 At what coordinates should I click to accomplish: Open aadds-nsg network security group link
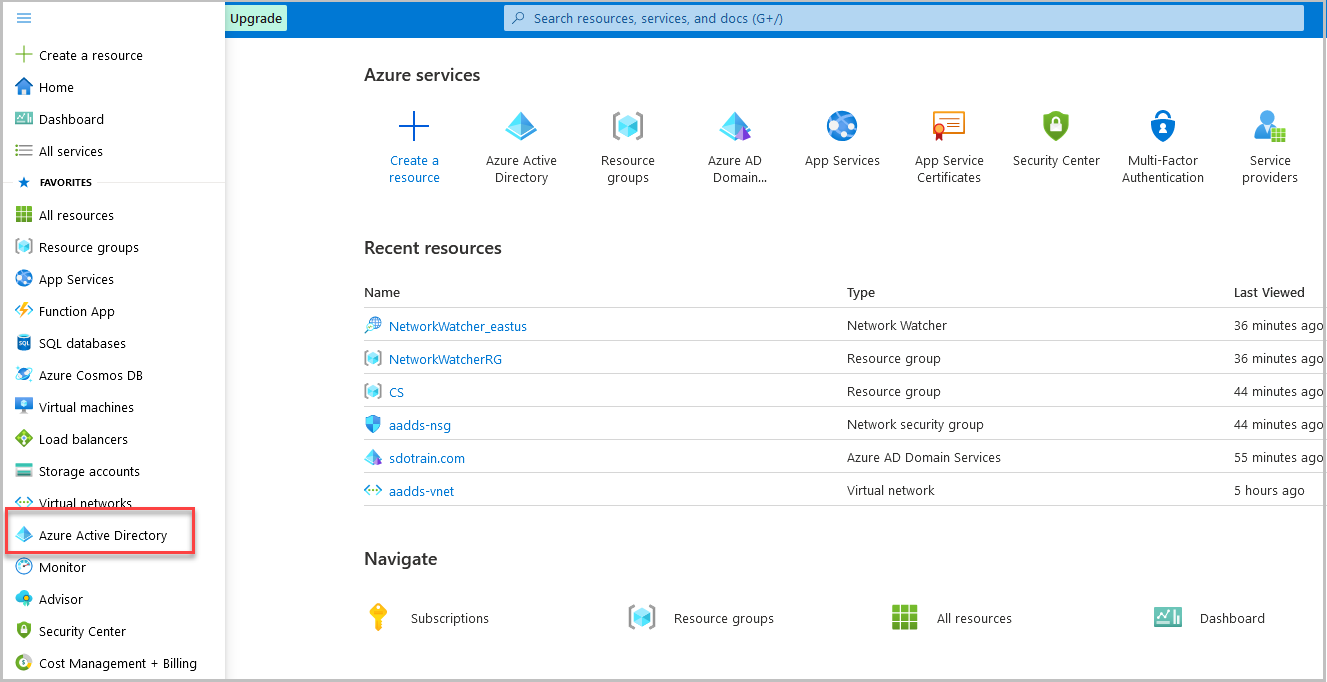420,425
